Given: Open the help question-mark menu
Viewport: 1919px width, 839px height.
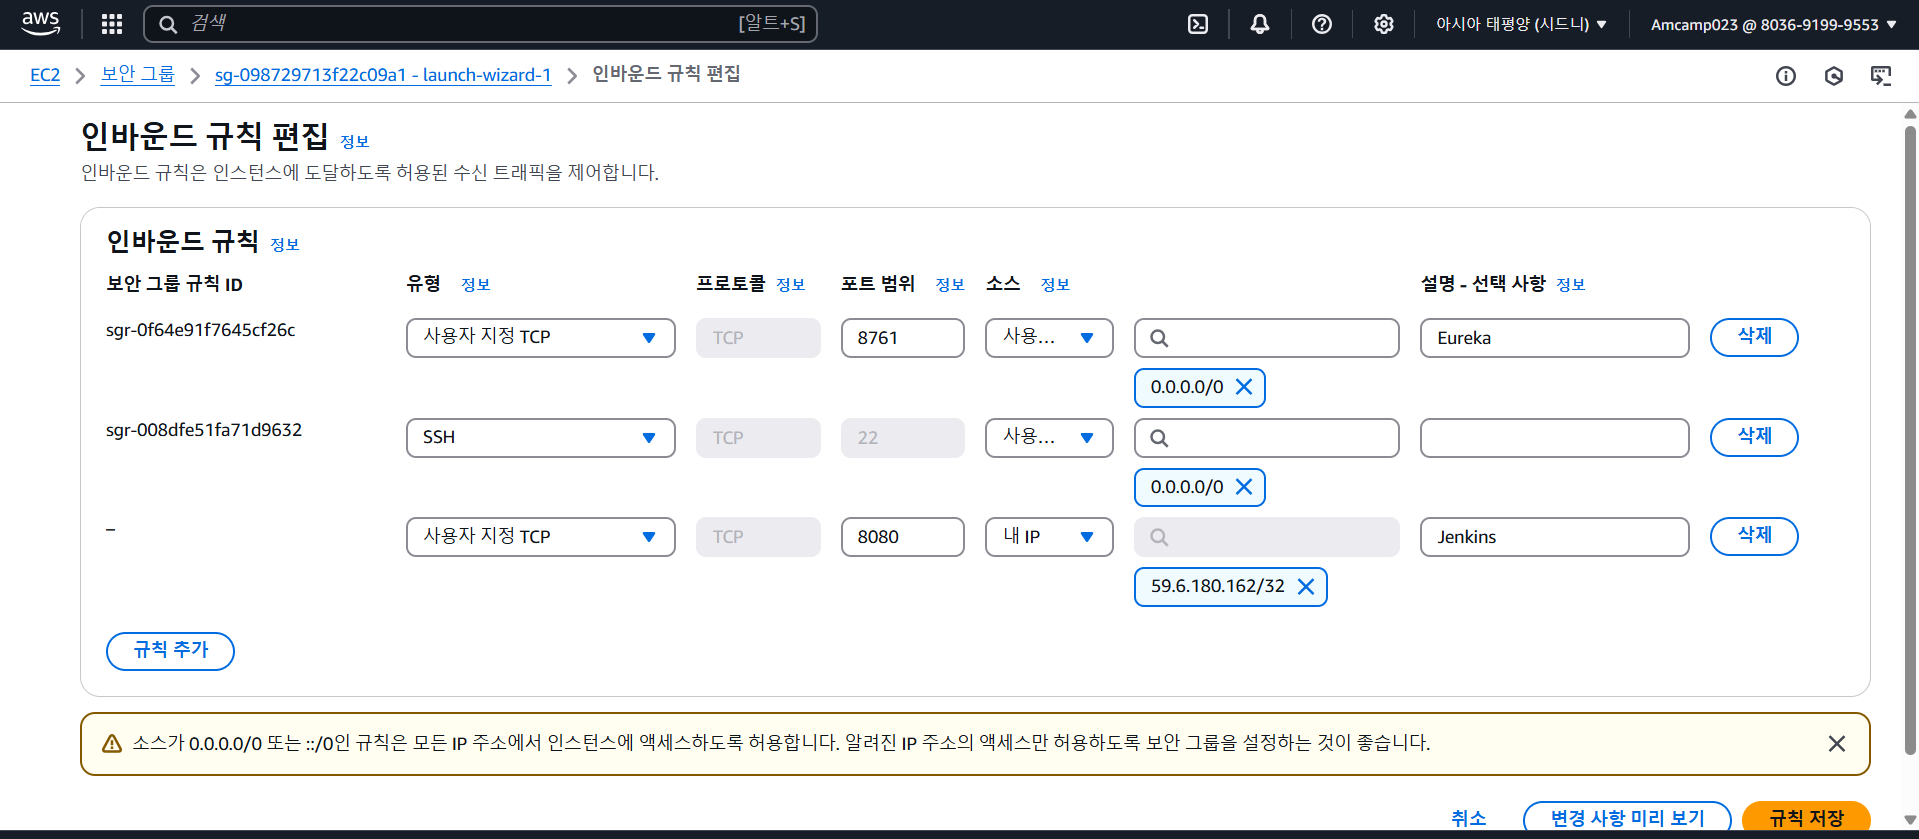Looking at the screenshot, I should click(x=1322, y=24).
